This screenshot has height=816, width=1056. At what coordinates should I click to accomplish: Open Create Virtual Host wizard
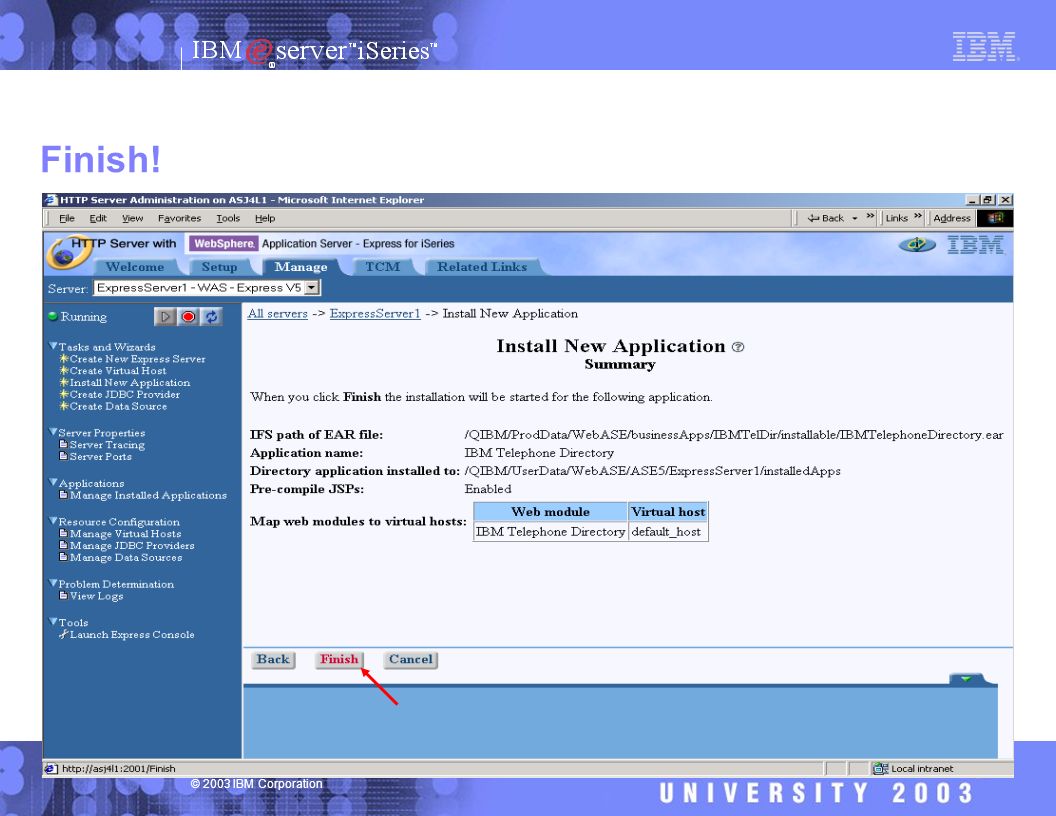(118, 370)
